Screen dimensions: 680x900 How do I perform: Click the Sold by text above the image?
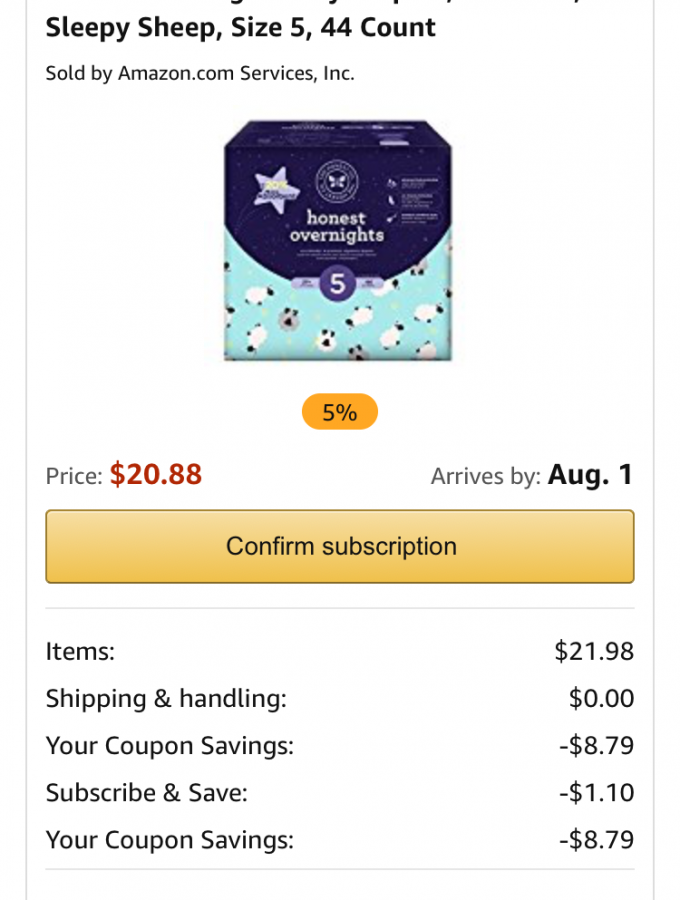pyautogui.click(x=73, y=72)
